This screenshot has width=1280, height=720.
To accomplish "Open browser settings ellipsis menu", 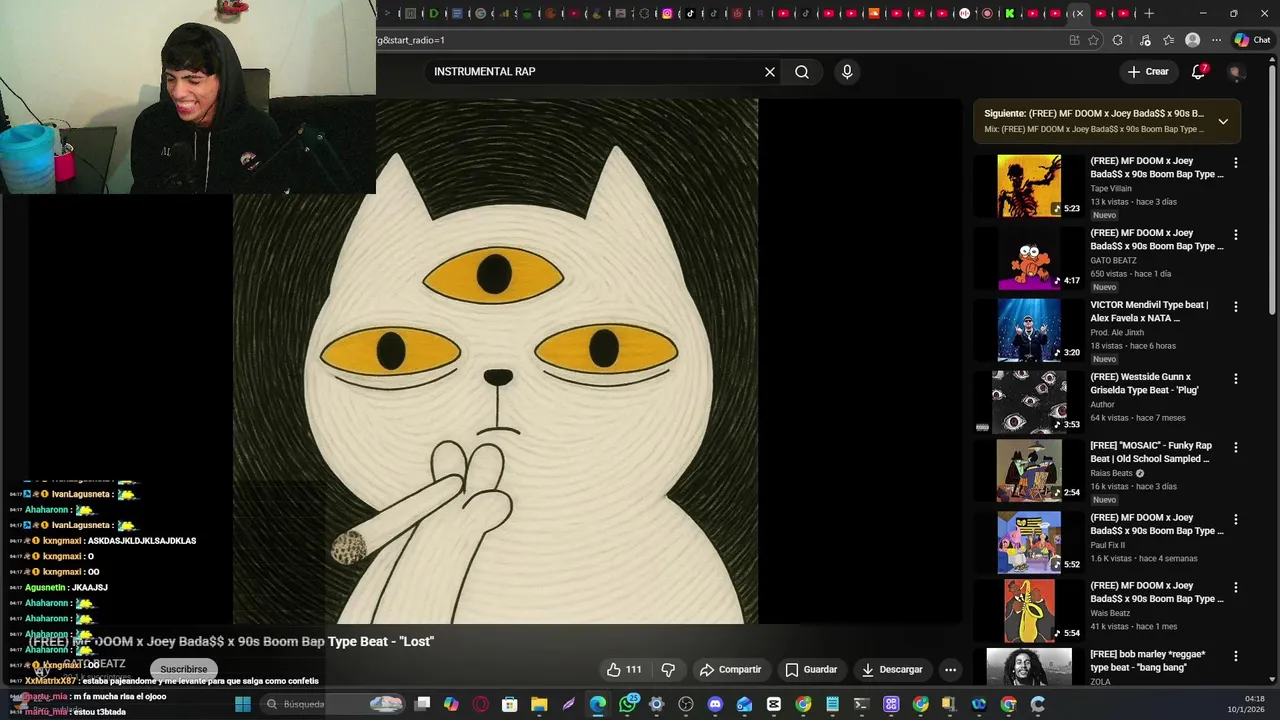I will [1216, 40].
